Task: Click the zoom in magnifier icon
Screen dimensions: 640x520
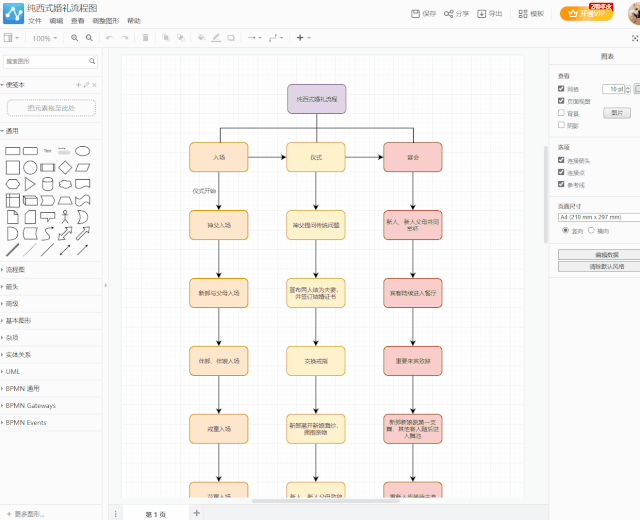Action: coord(74,38)
